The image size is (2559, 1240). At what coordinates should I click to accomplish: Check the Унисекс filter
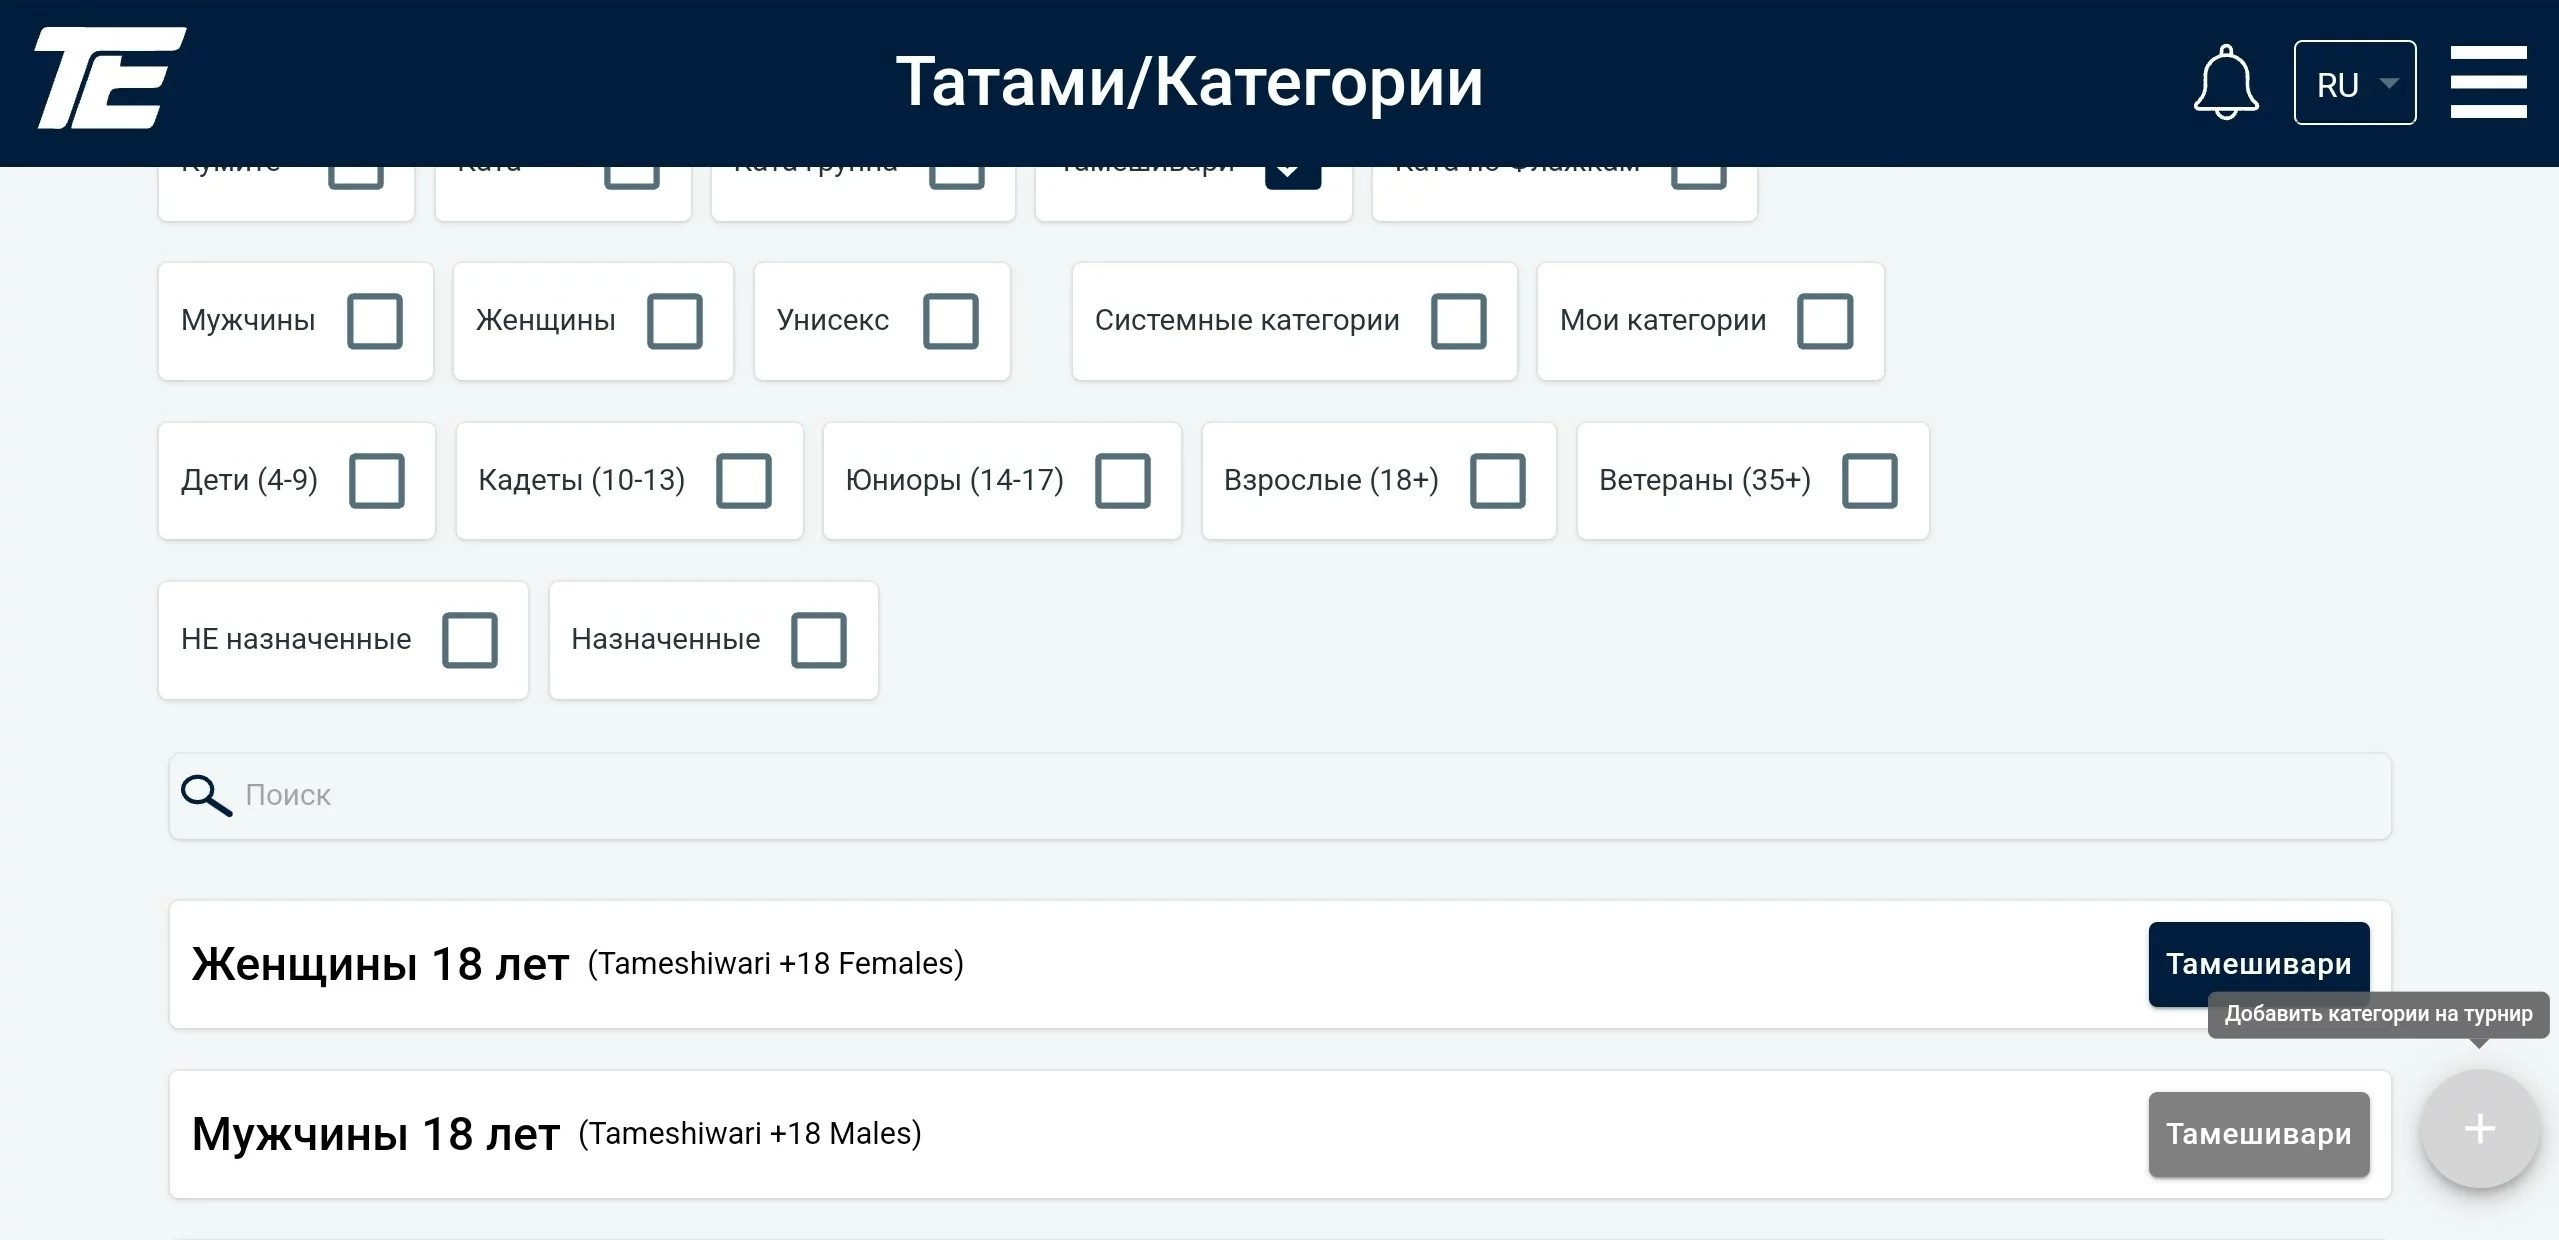point(951,321)
